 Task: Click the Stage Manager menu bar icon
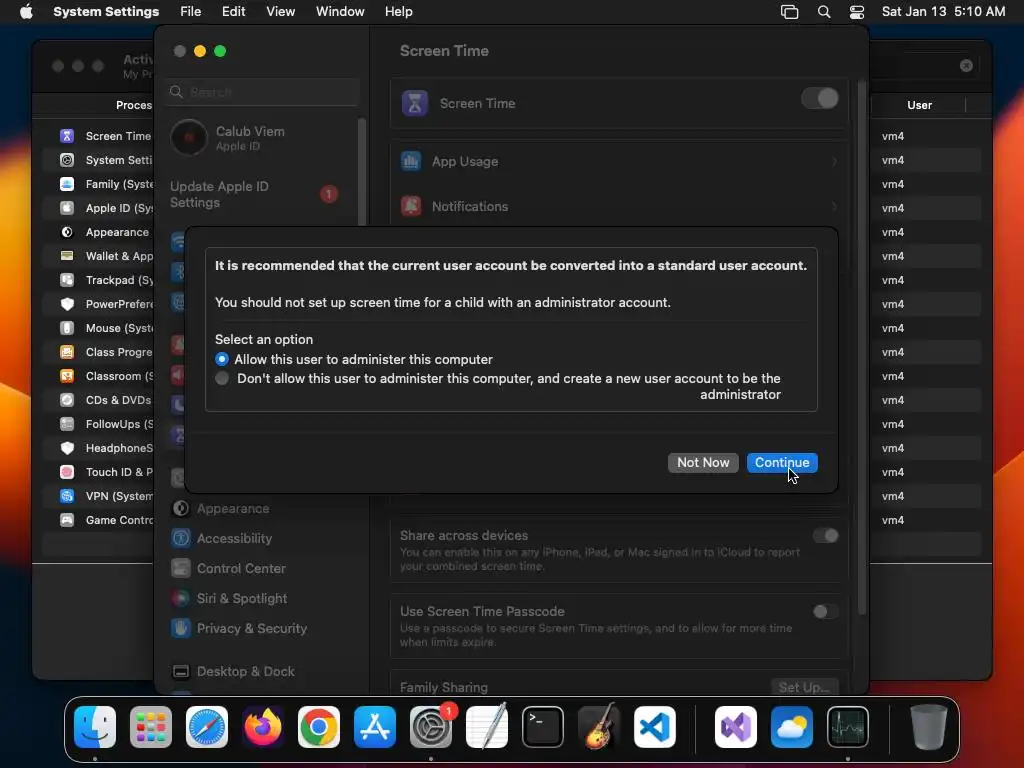click(790, 12)
